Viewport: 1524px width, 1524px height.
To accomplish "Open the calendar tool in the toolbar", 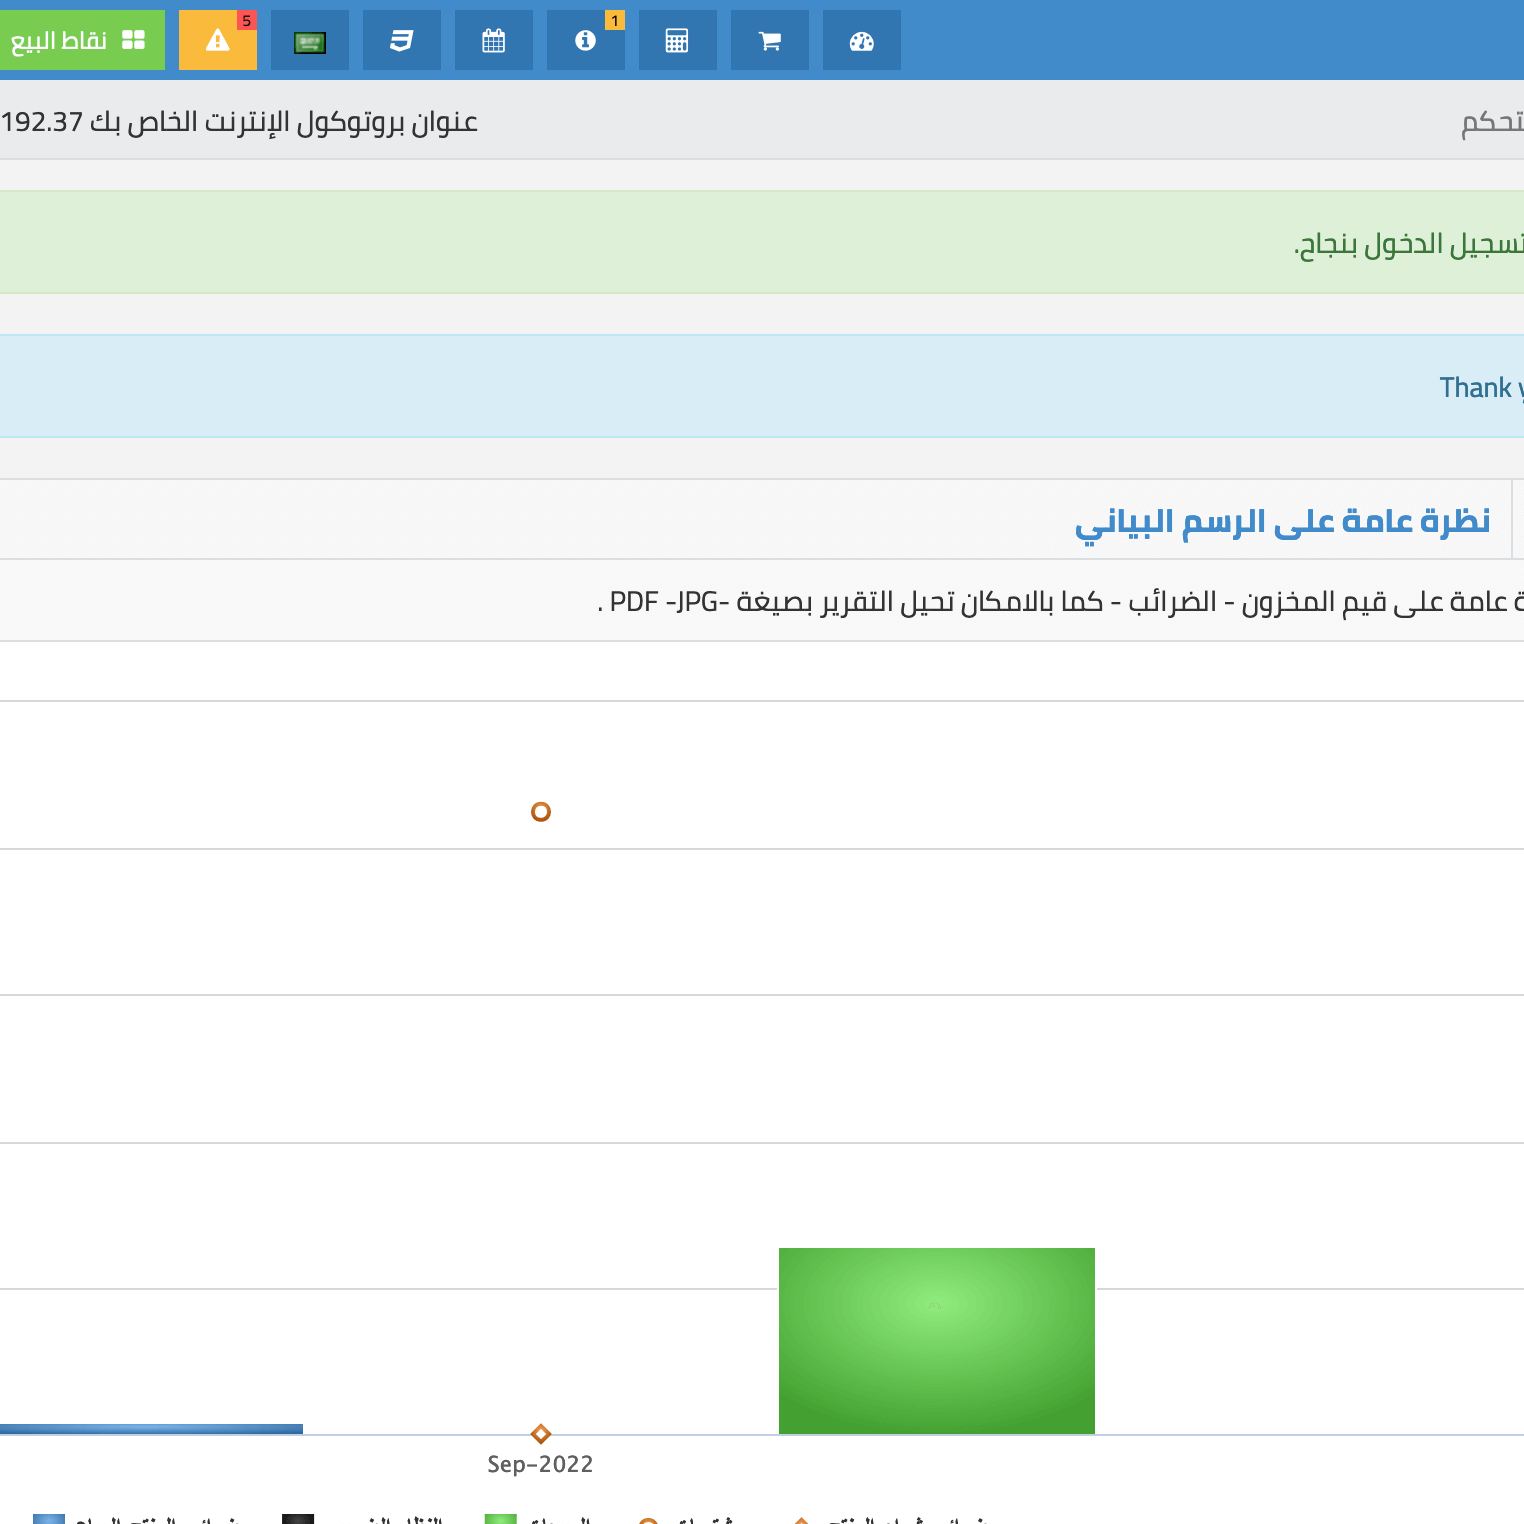I will tap(493, 40).
